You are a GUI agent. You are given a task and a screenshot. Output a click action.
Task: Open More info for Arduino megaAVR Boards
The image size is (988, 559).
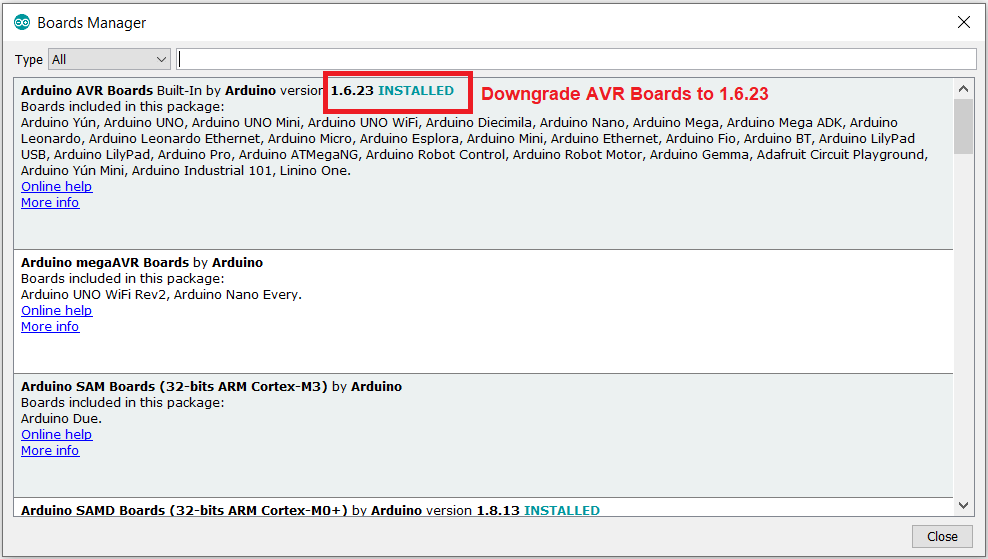pyautogui.click(x=50, y=327)
